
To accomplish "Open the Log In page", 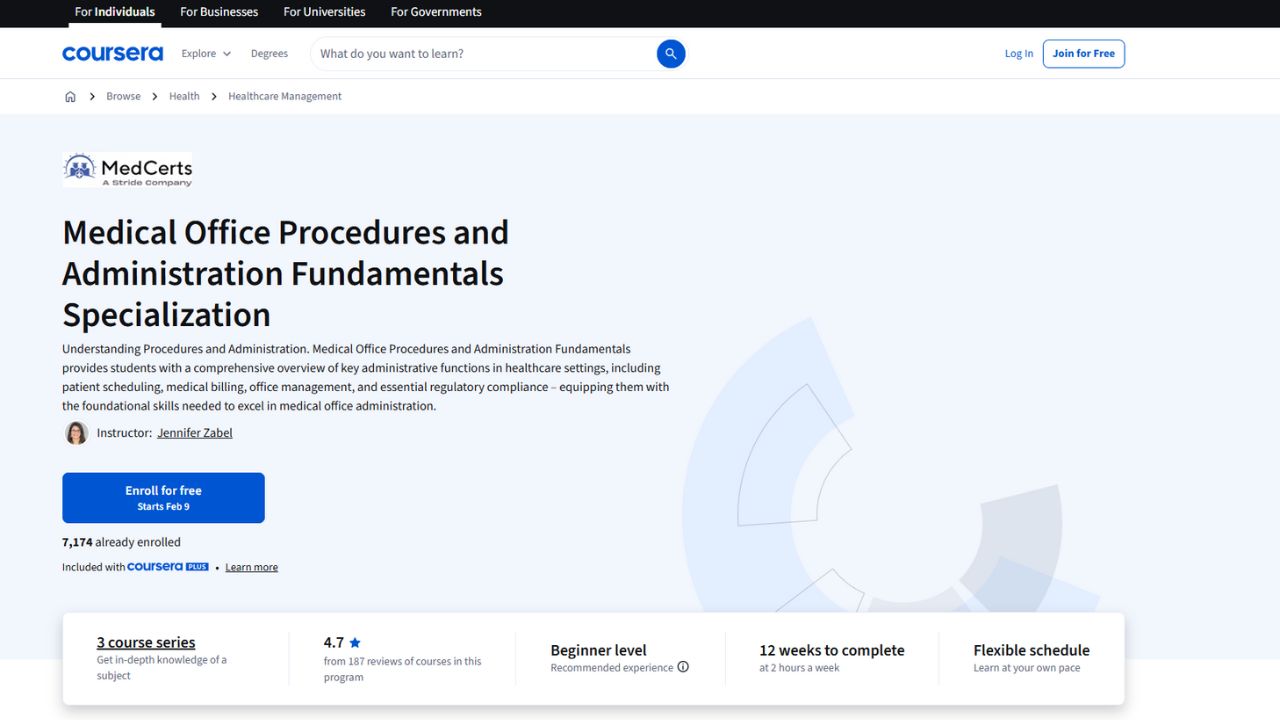I will click(1018, 53).
